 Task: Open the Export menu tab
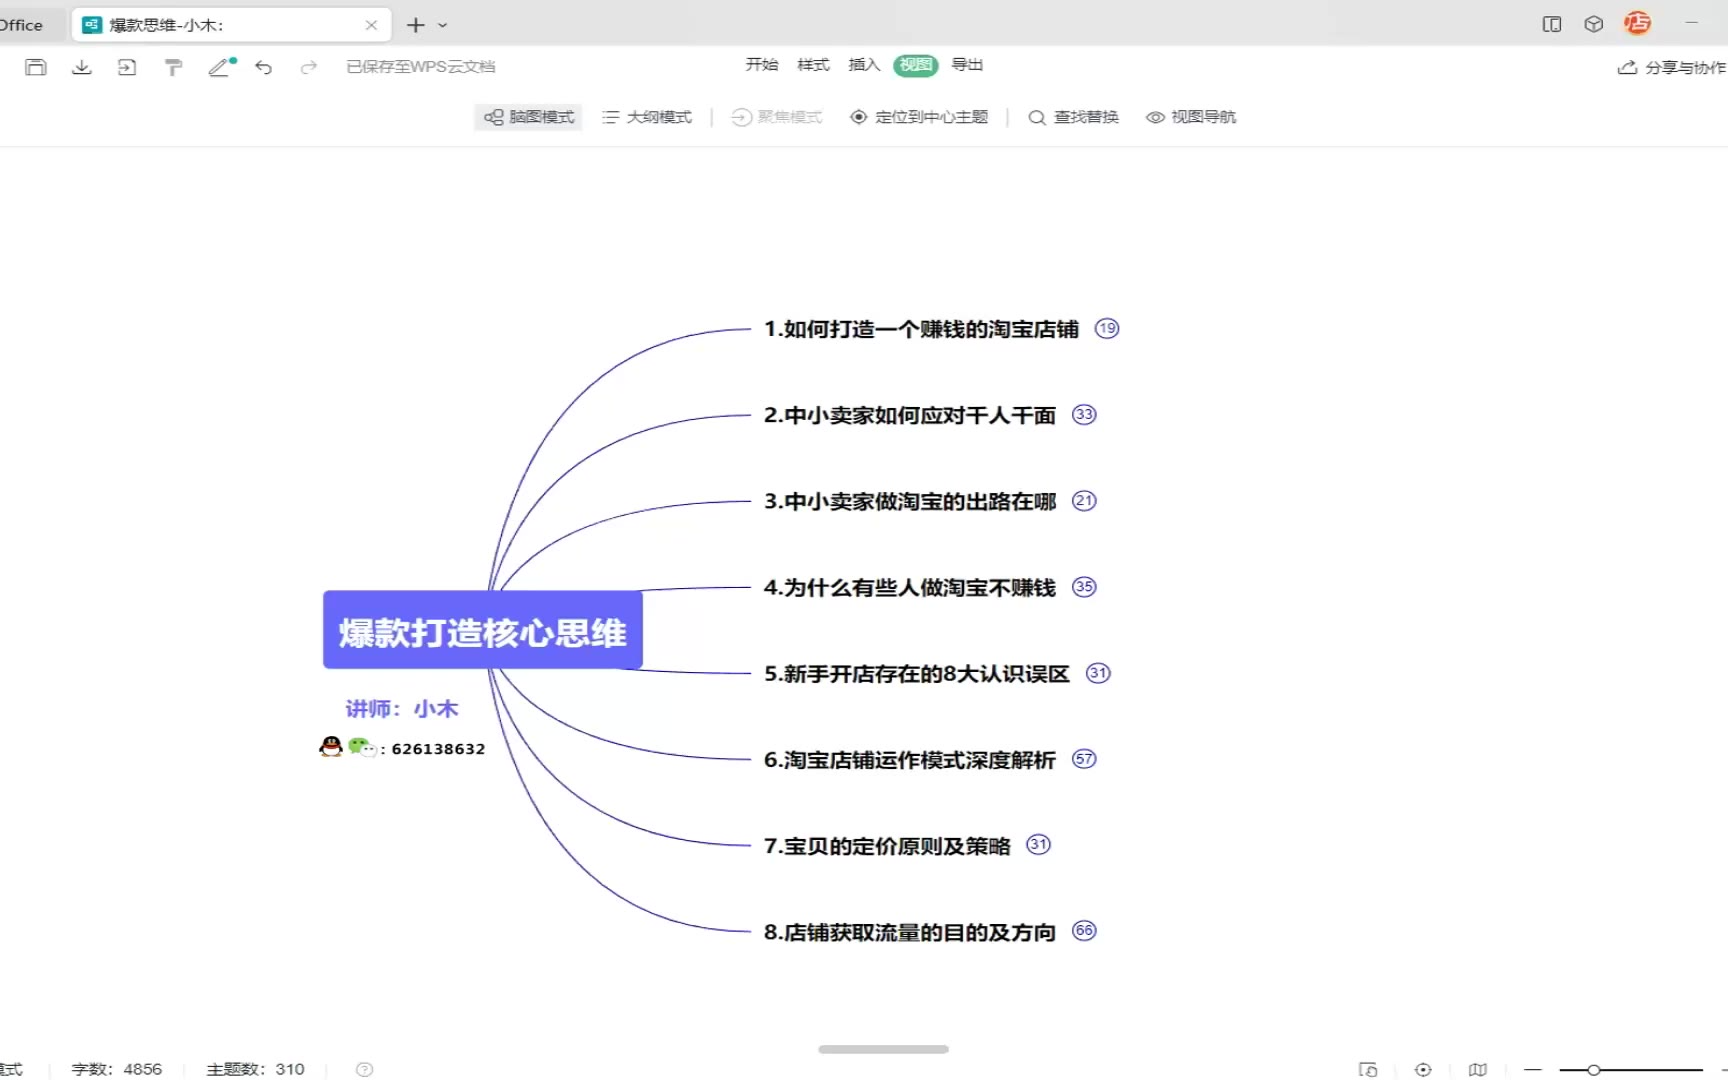966,65
